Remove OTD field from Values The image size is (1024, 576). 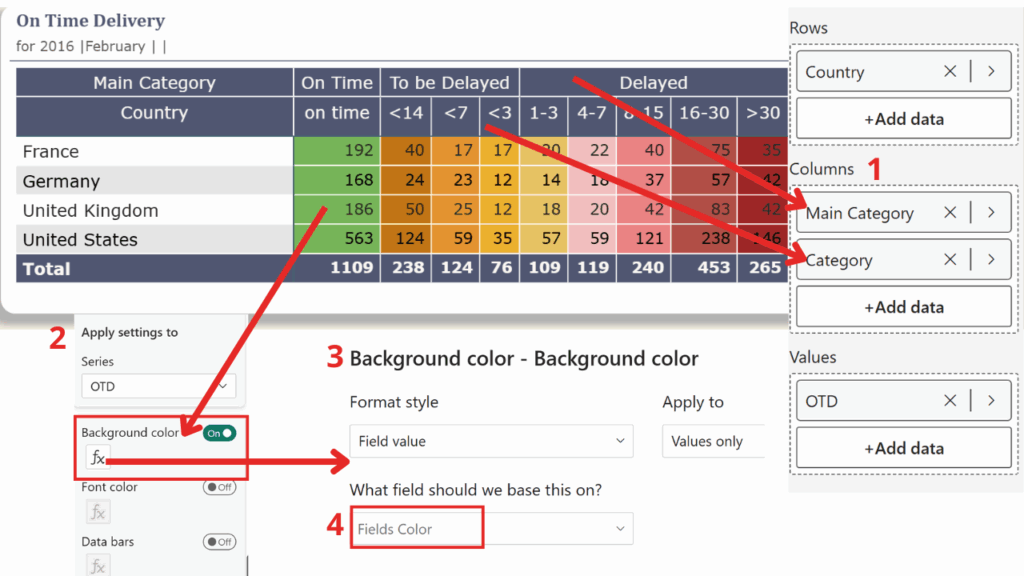(x=950, y=401)
